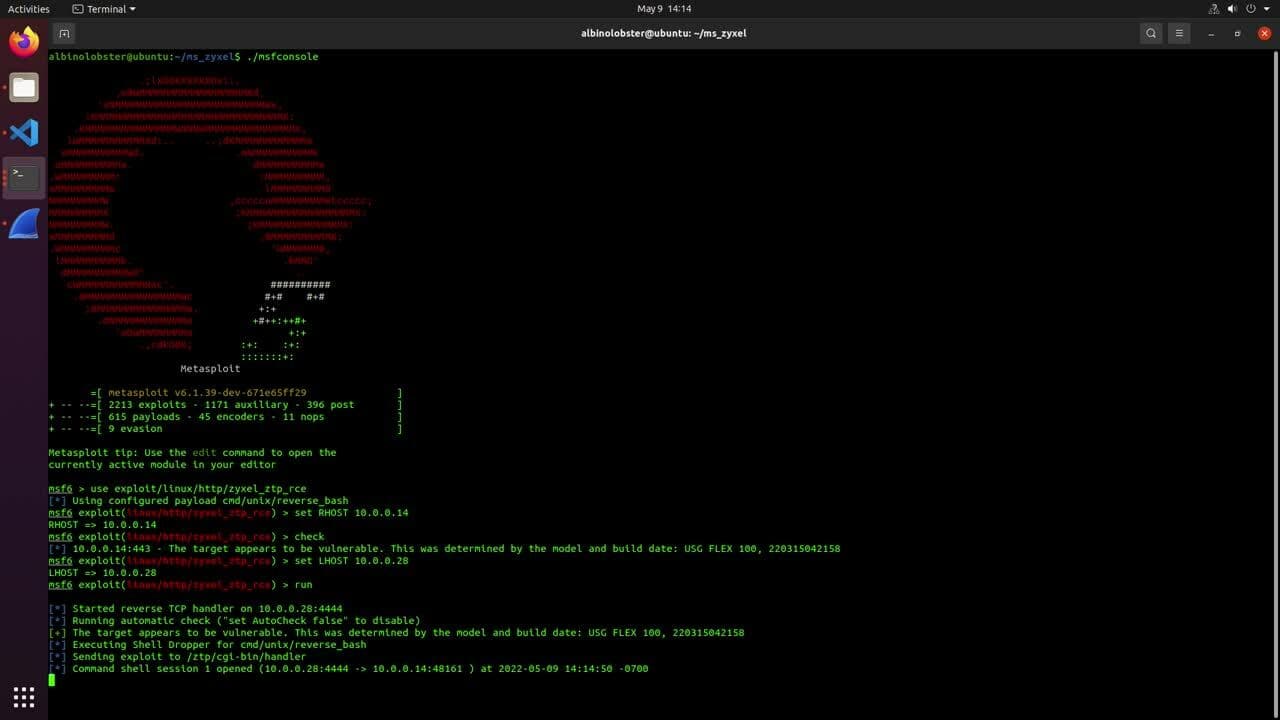The height and width of the screenshot is (720, 1280).
Task: Click the 2213 exploits count line
Action: [x=231, y=405]
